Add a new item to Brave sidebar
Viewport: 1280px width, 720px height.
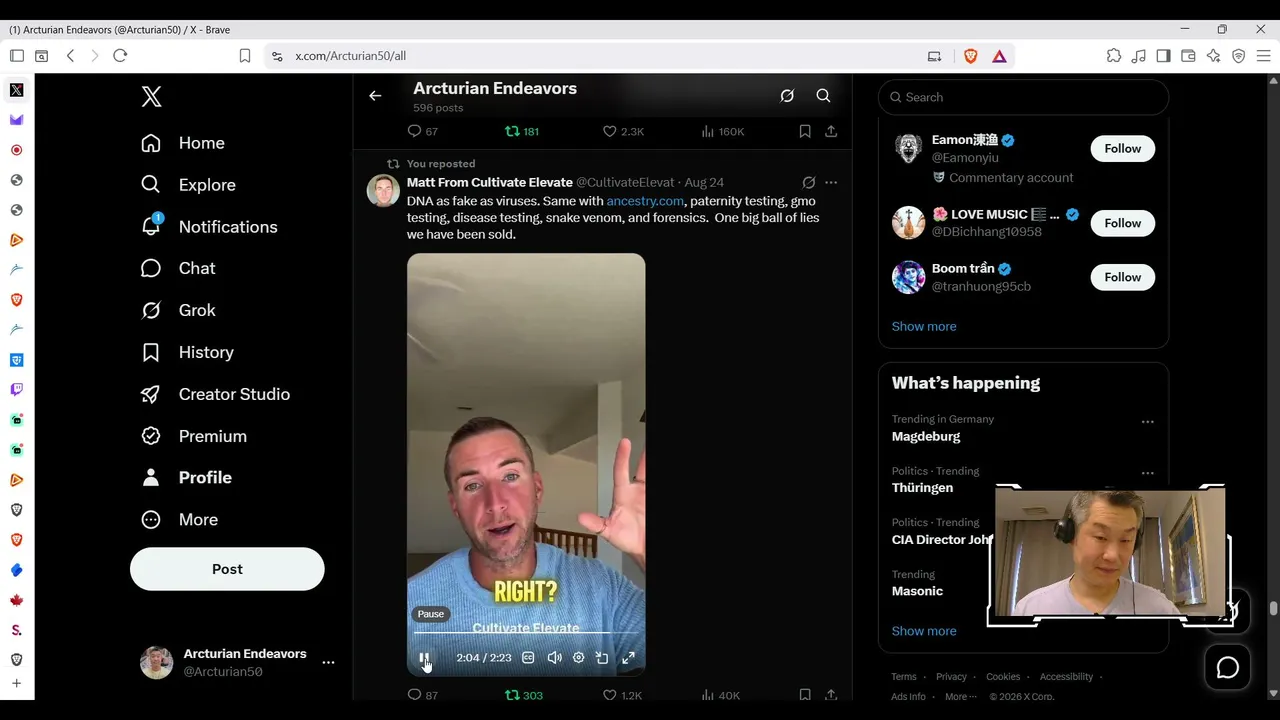[x=17, y=684]
